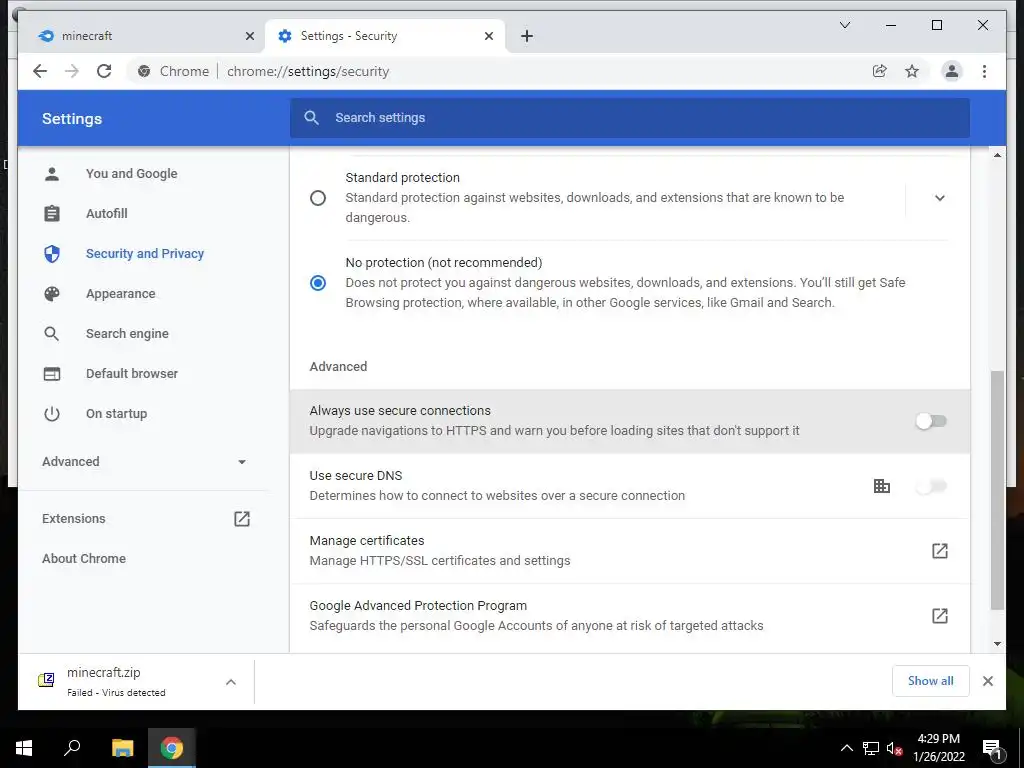
Task: Go back with the browser back arrow
Action: (40, 71)
